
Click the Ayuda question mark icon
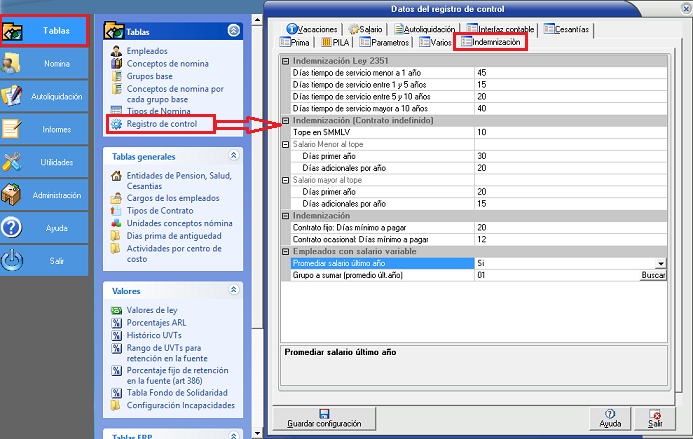[x=13, y=227]
